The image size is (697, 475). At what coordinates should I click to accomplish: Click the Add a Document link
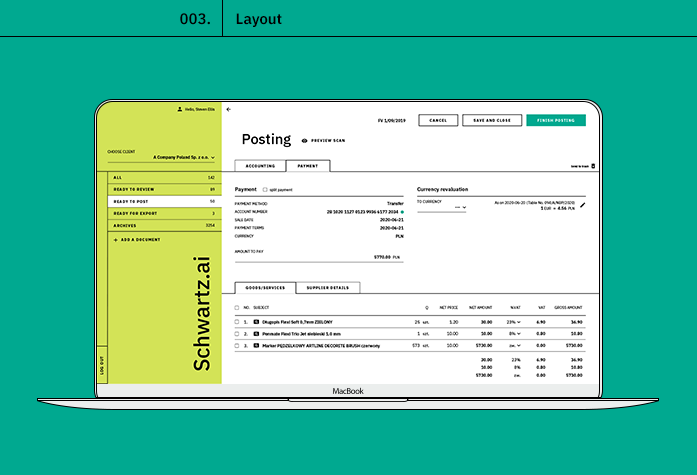coord(140,240)
